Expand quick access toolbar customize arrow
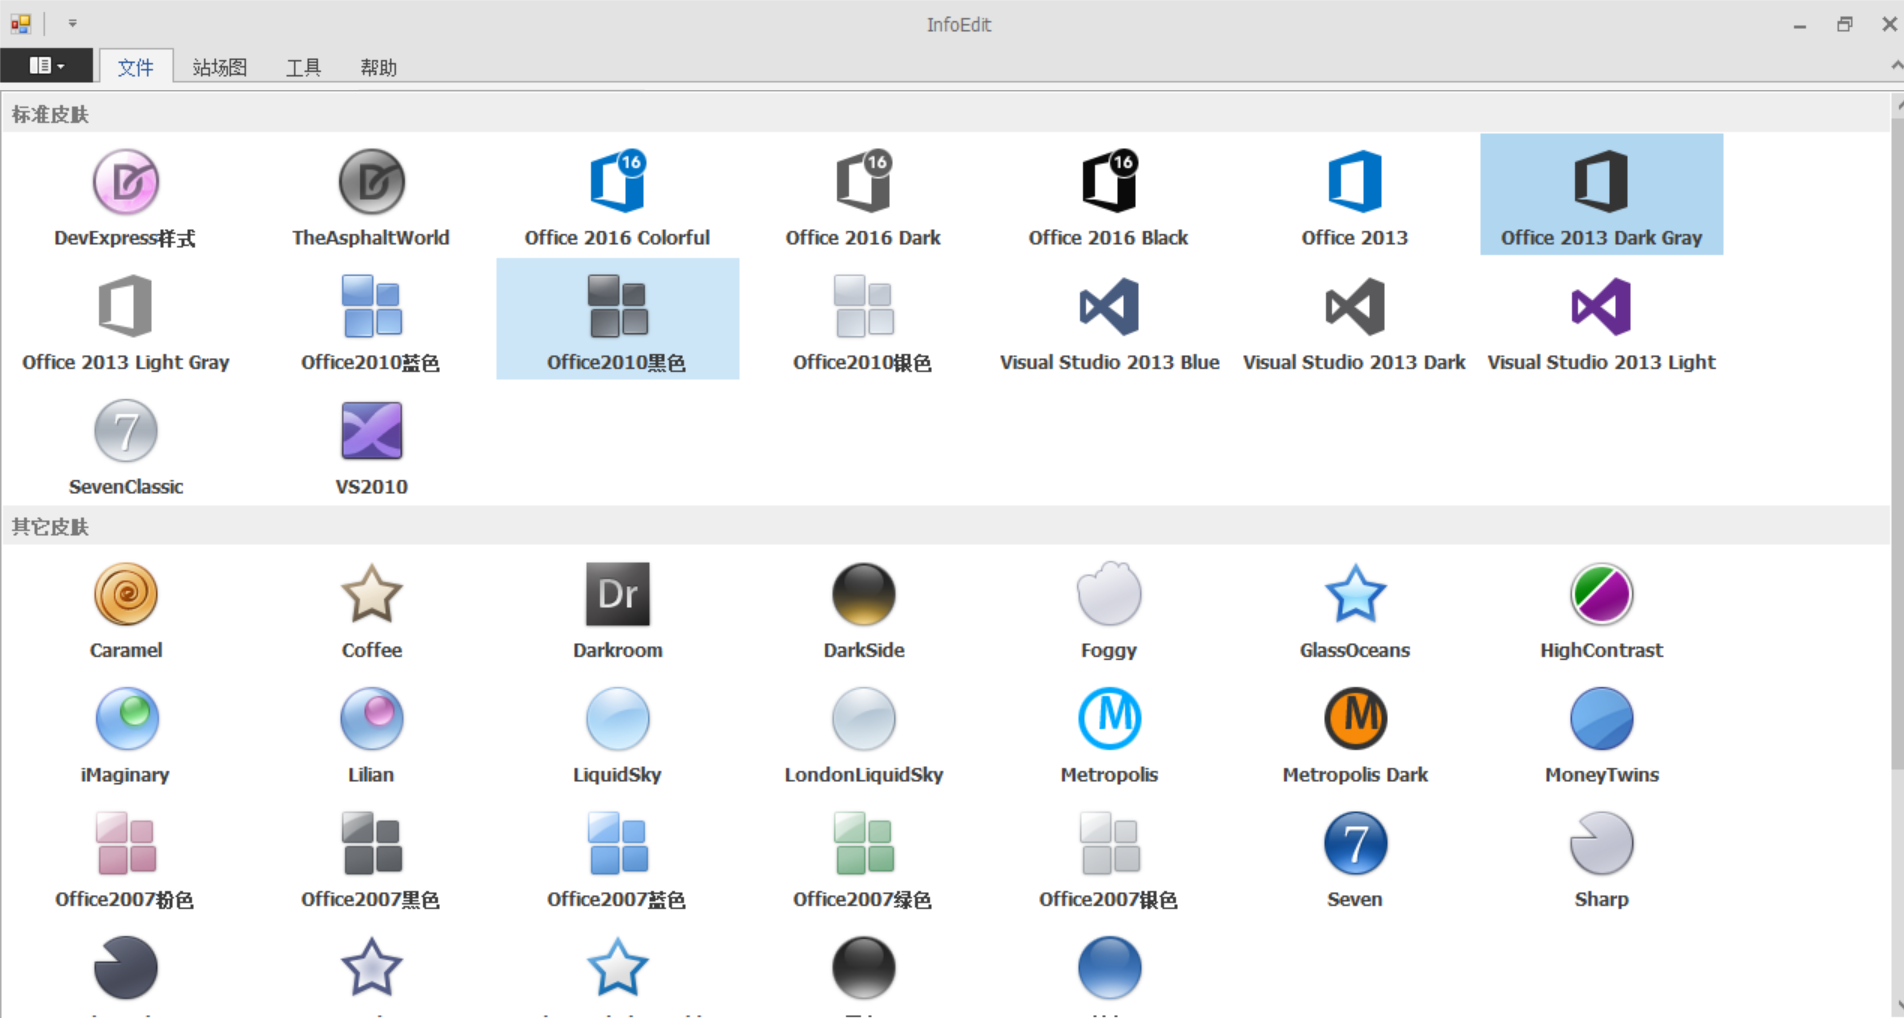 pyautogui.click(x=72, y=23)
